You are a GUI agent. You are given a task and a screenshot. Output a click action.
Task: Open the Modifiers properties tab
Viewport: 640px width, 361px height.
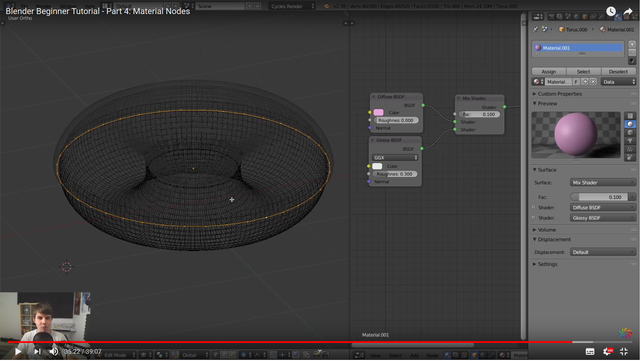tap(602, 16)
